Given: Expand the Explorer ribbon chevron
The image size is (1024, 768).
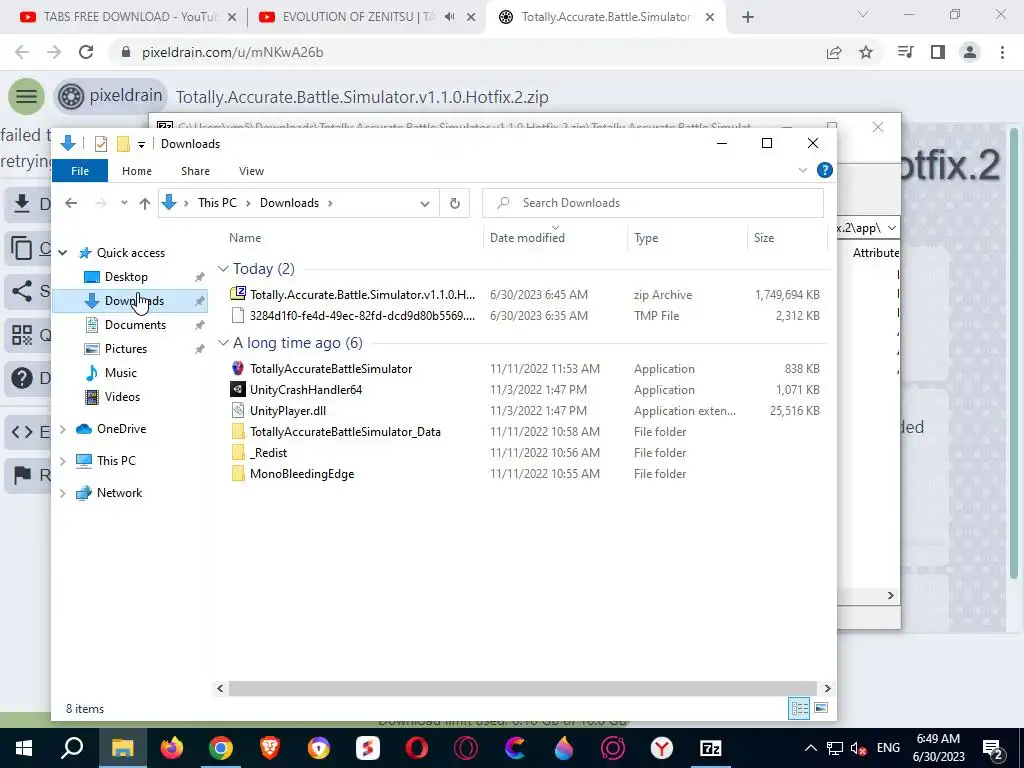Looking at the screenshot, I should tap(803, 170).
